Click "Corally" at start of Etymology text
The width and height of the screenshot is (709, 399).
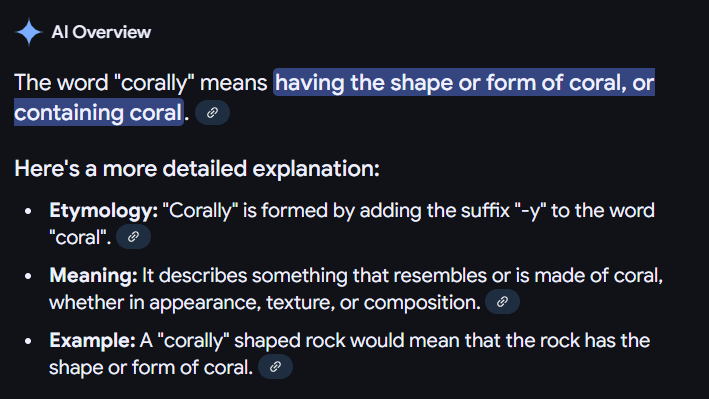200,211
